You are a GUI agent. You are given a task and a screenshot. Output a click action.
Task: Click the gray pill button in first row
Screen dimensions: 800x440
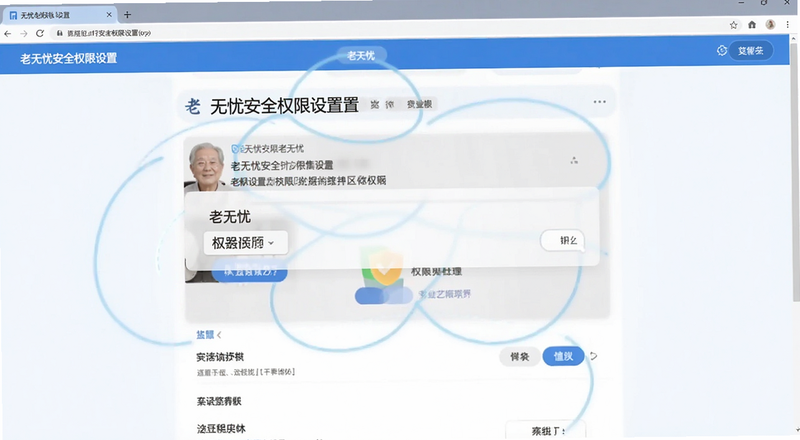pyautogui.click(x=519, y=356)
